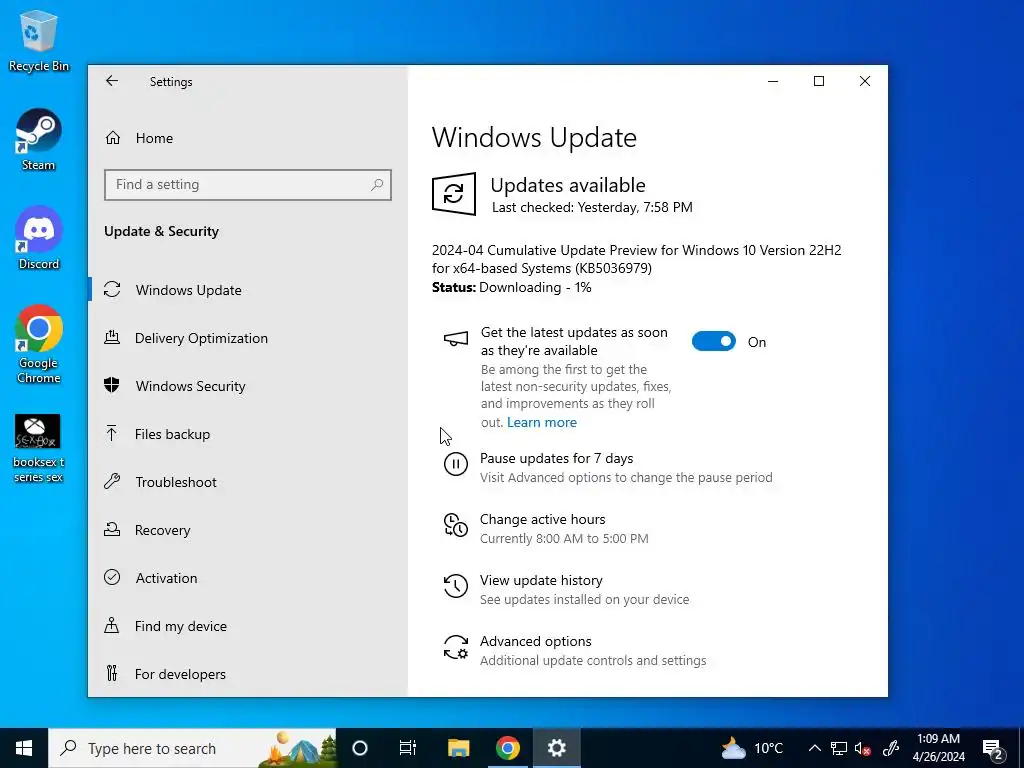Select the Windows Update sync icon in sidebar
Screen dimensions: 1024x768
coord(112,289)
